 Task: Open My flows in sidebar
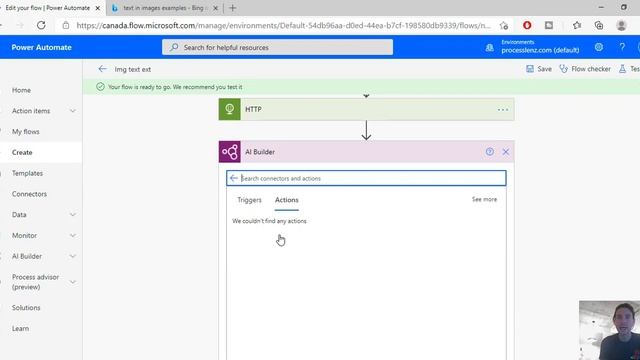[x=26, y=131]
